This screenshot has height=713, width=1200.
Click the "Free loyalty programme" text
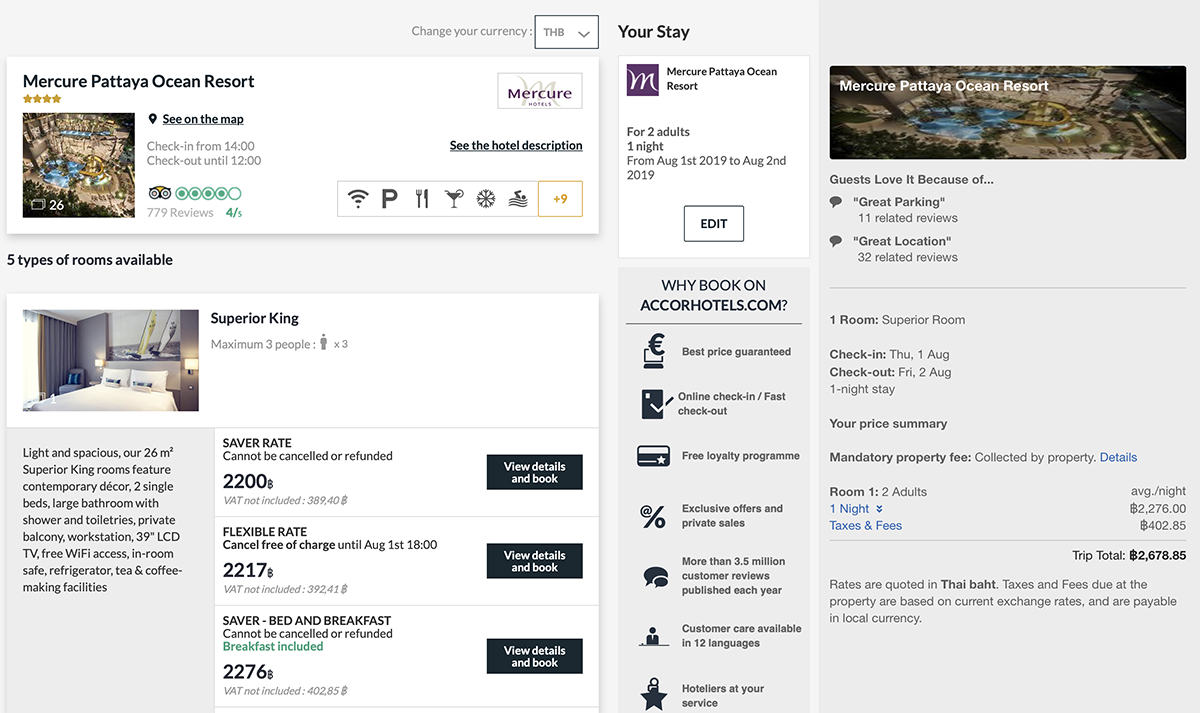(x=741, y=456)
